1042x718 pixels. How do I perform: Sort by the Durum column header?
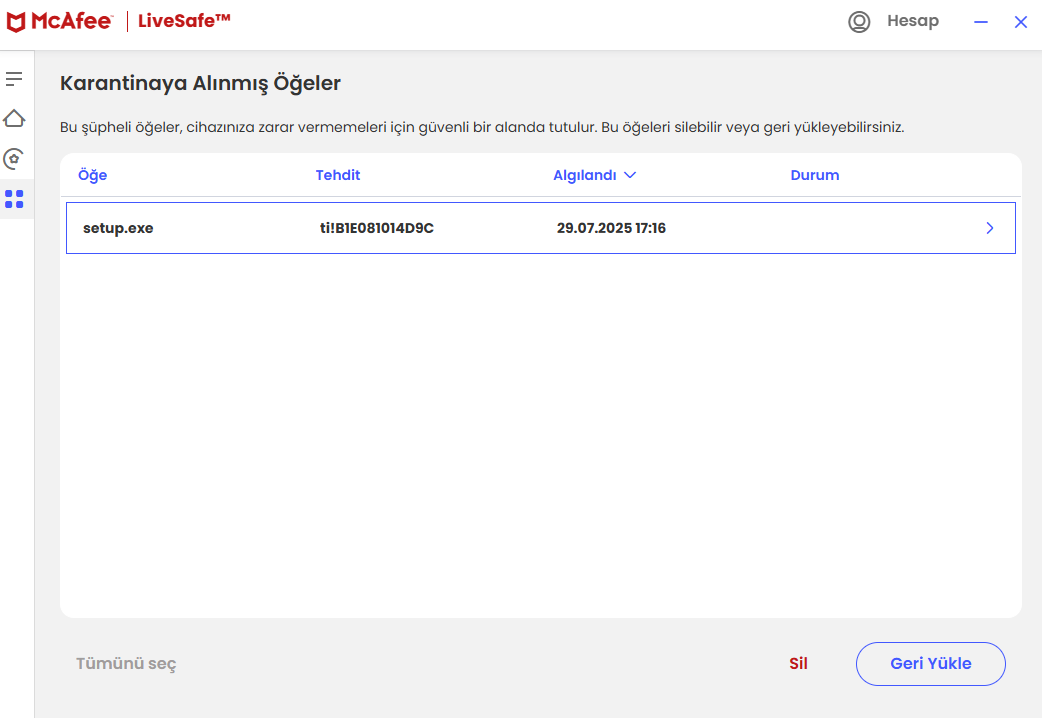click(815, 175)
